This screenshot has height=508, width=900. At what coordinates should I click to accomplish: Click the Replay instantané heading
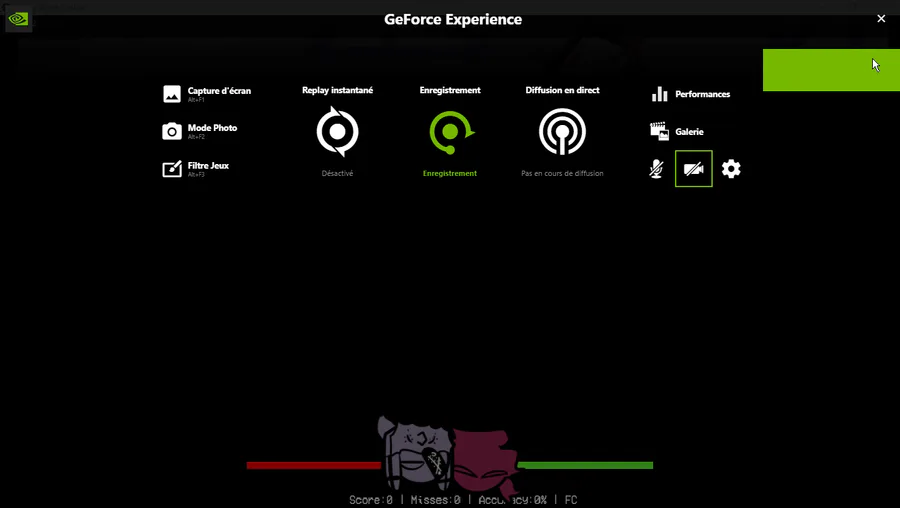(x=338, y=90)
